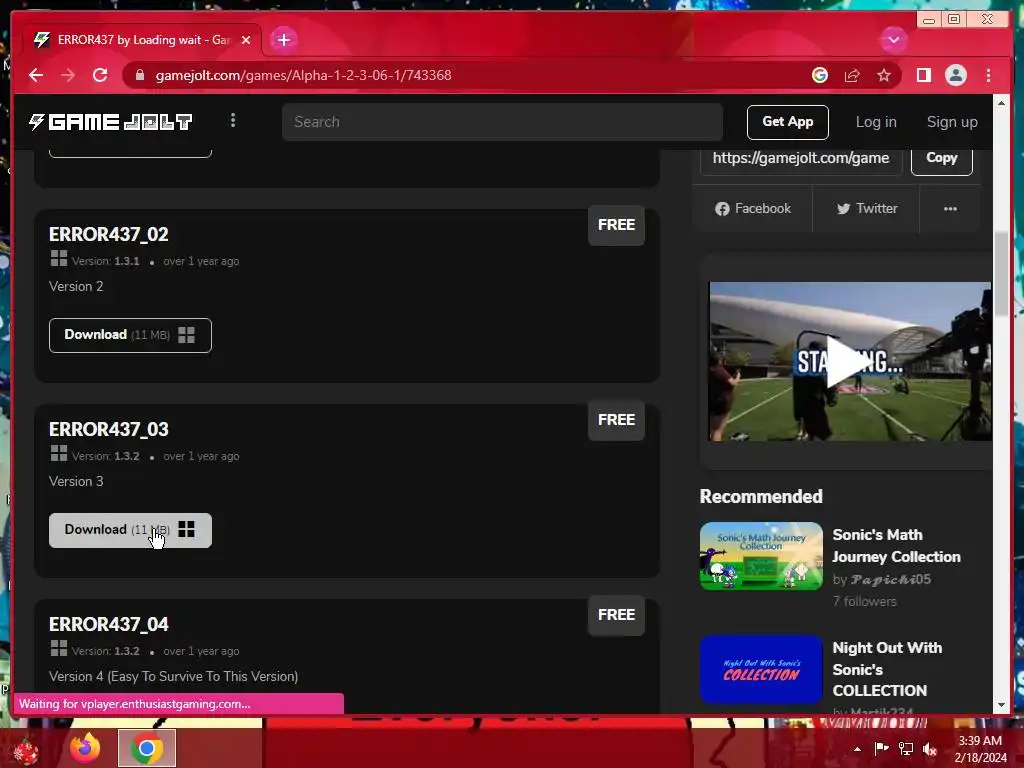Open Night Out With Sonic's COLLECTION thumbnail
The height and width of the screenshot is (768, 1024).
(x=761, y=669)
